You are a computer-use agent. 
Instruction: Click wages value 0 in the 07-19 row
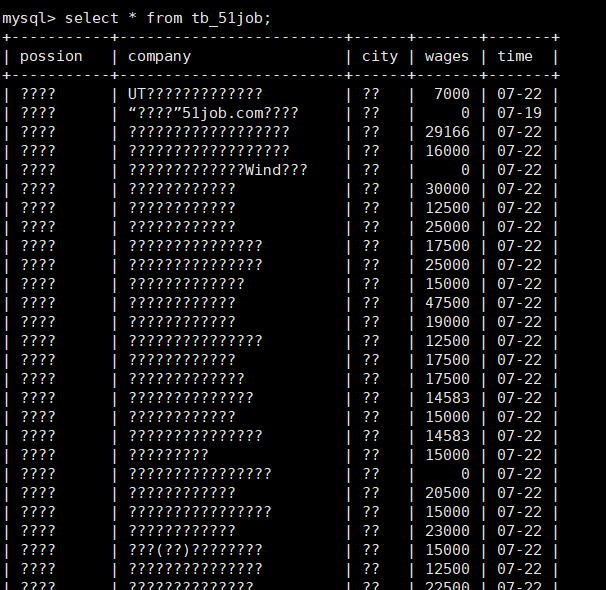[465, 113]
